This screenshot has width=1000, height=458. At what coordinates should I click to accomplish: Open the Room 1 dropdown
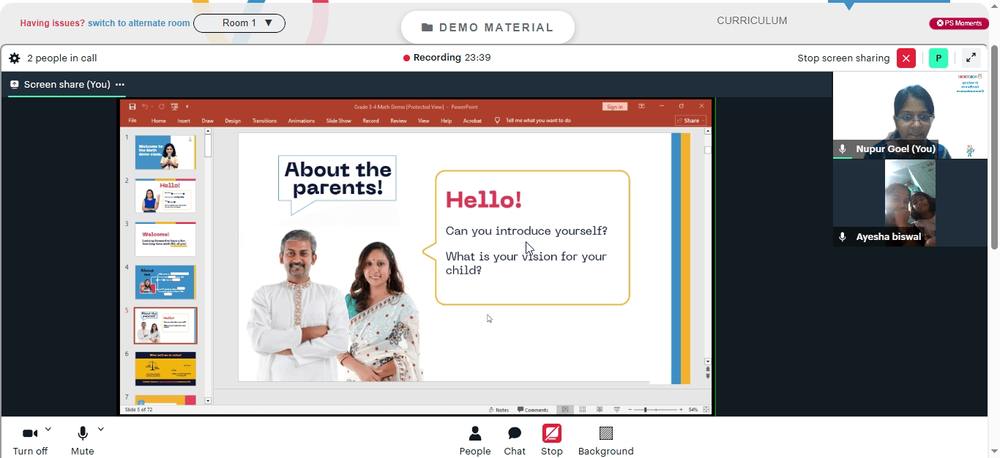[239, 24]
